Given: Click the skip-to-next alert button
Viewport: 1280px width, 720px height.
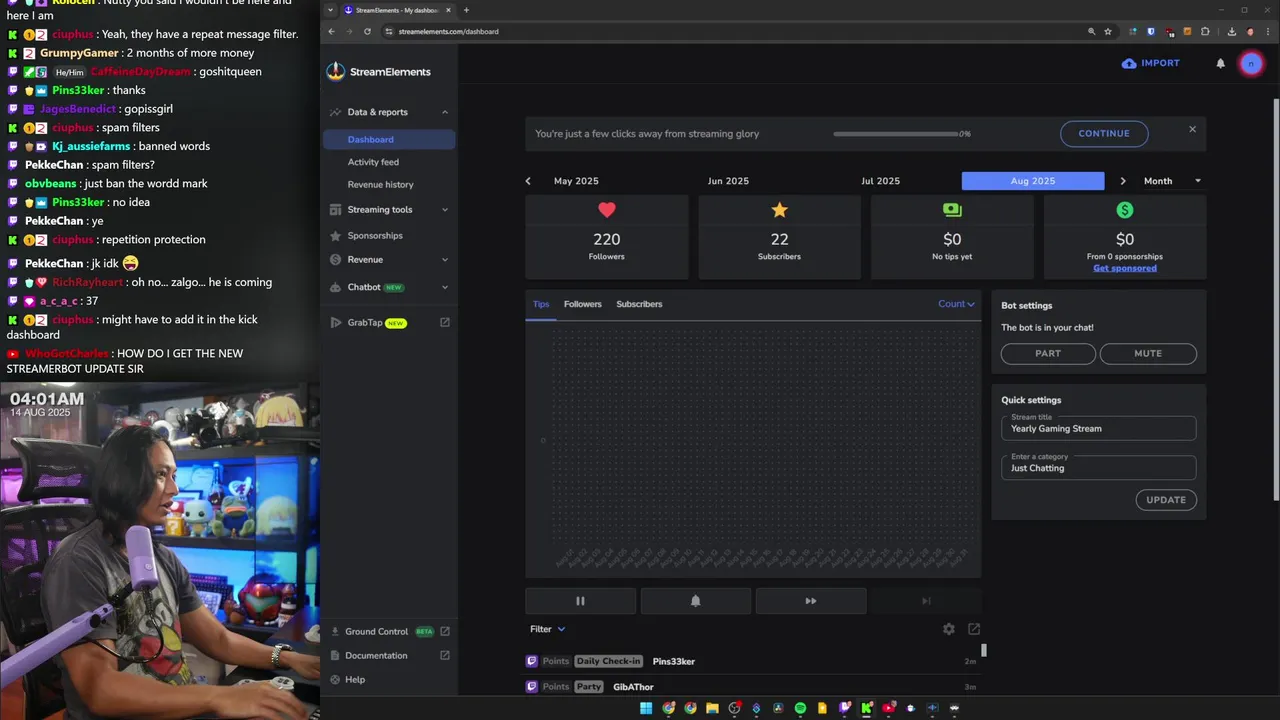Looking at the screenshot, I should click(926, 601).
